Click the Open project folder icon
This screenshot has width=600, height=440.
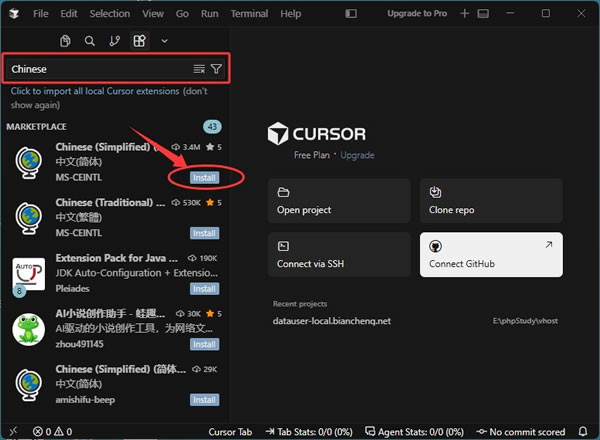pos(283,192)
